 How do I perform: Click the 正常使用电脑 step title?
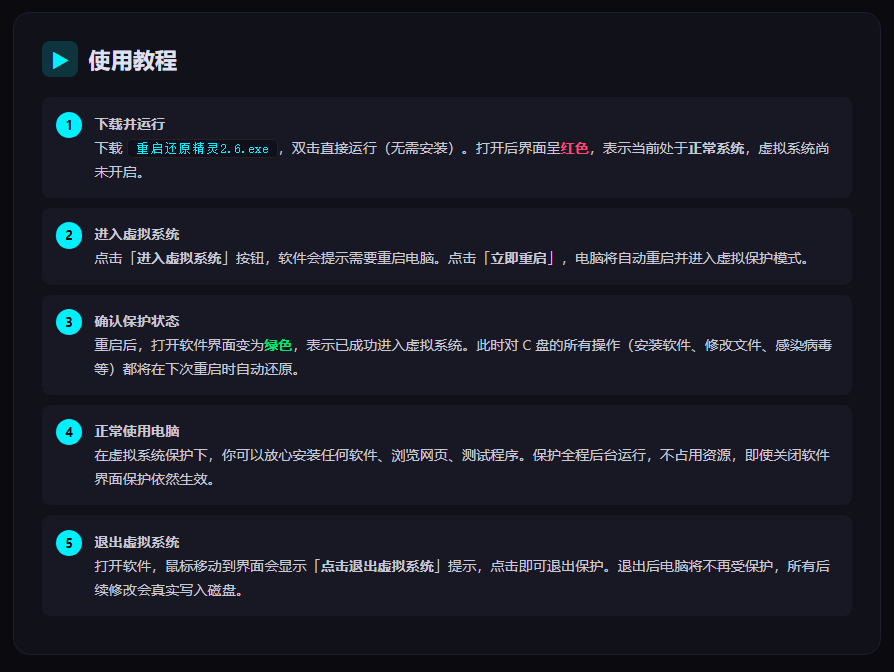(137, 431)
